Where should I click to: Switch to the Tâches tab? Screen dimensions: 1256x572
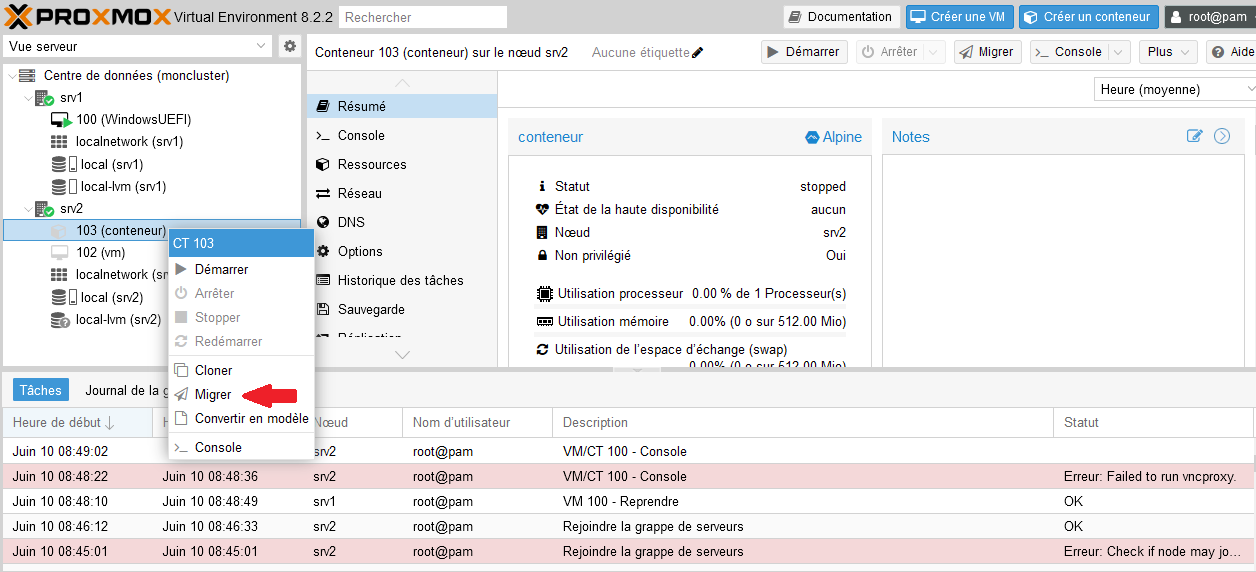[41, 390]
